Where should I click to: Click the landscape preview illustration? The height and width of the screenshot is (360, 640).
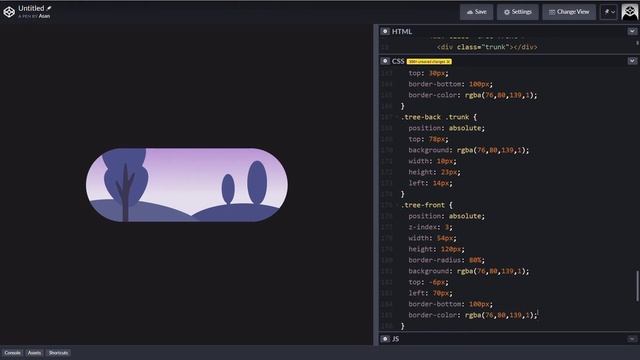pyautogui.click(x=187, y=185)
